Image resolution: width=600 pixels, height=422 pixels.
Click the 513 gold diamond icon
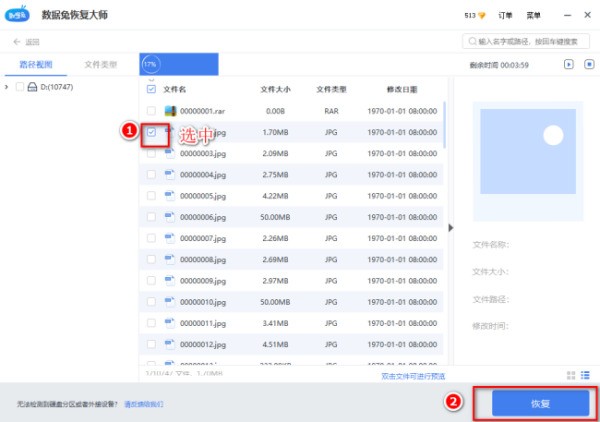click(483, 17)
